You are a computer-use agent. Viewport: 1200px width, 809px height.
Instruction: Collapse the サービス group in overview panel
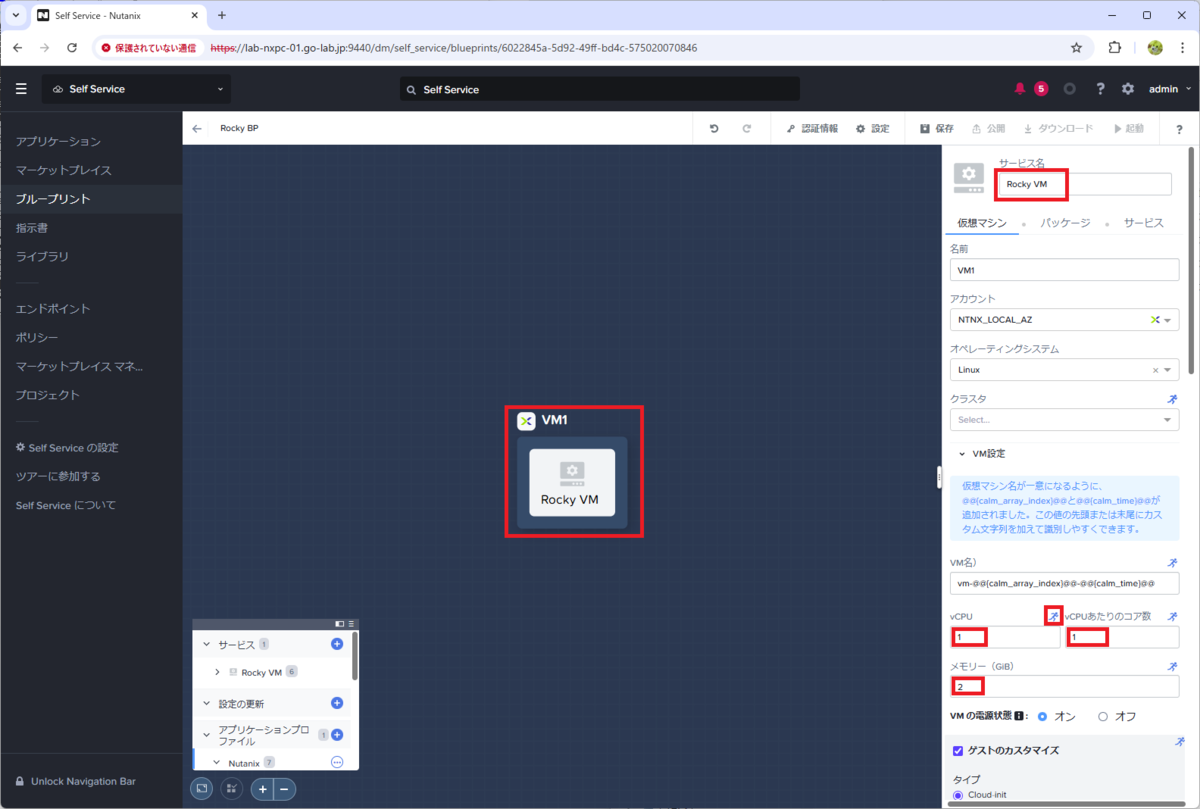coord(207,645)
